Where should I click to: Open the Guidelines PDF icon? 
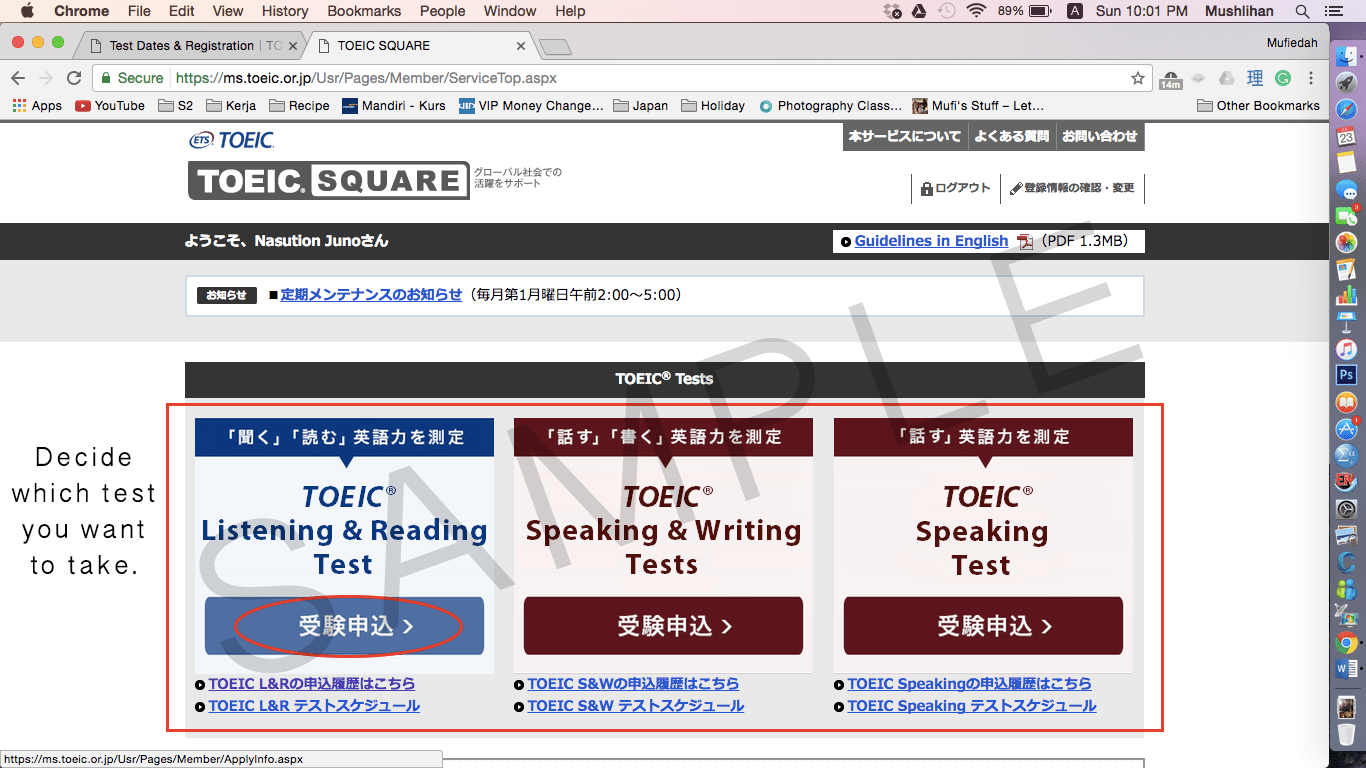(x=1025, y=241)
